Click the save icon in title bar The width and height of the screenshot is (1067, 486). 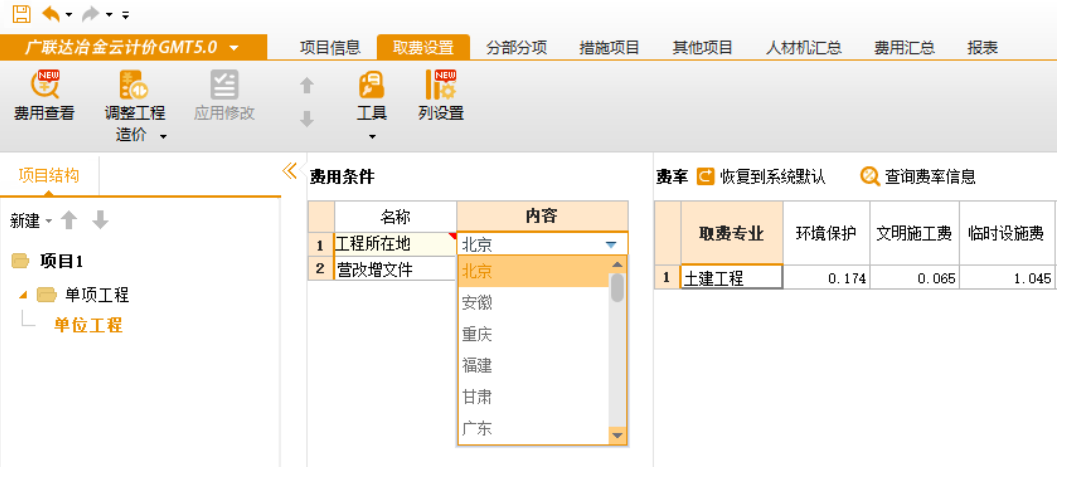click(20, 14)
